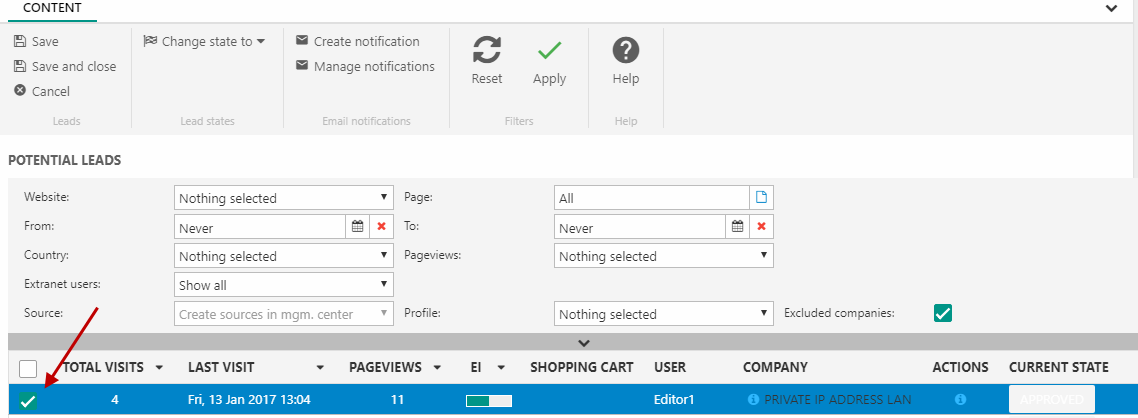Check the select-all header checkbox

pyautogui.click(x=28, y=368)
